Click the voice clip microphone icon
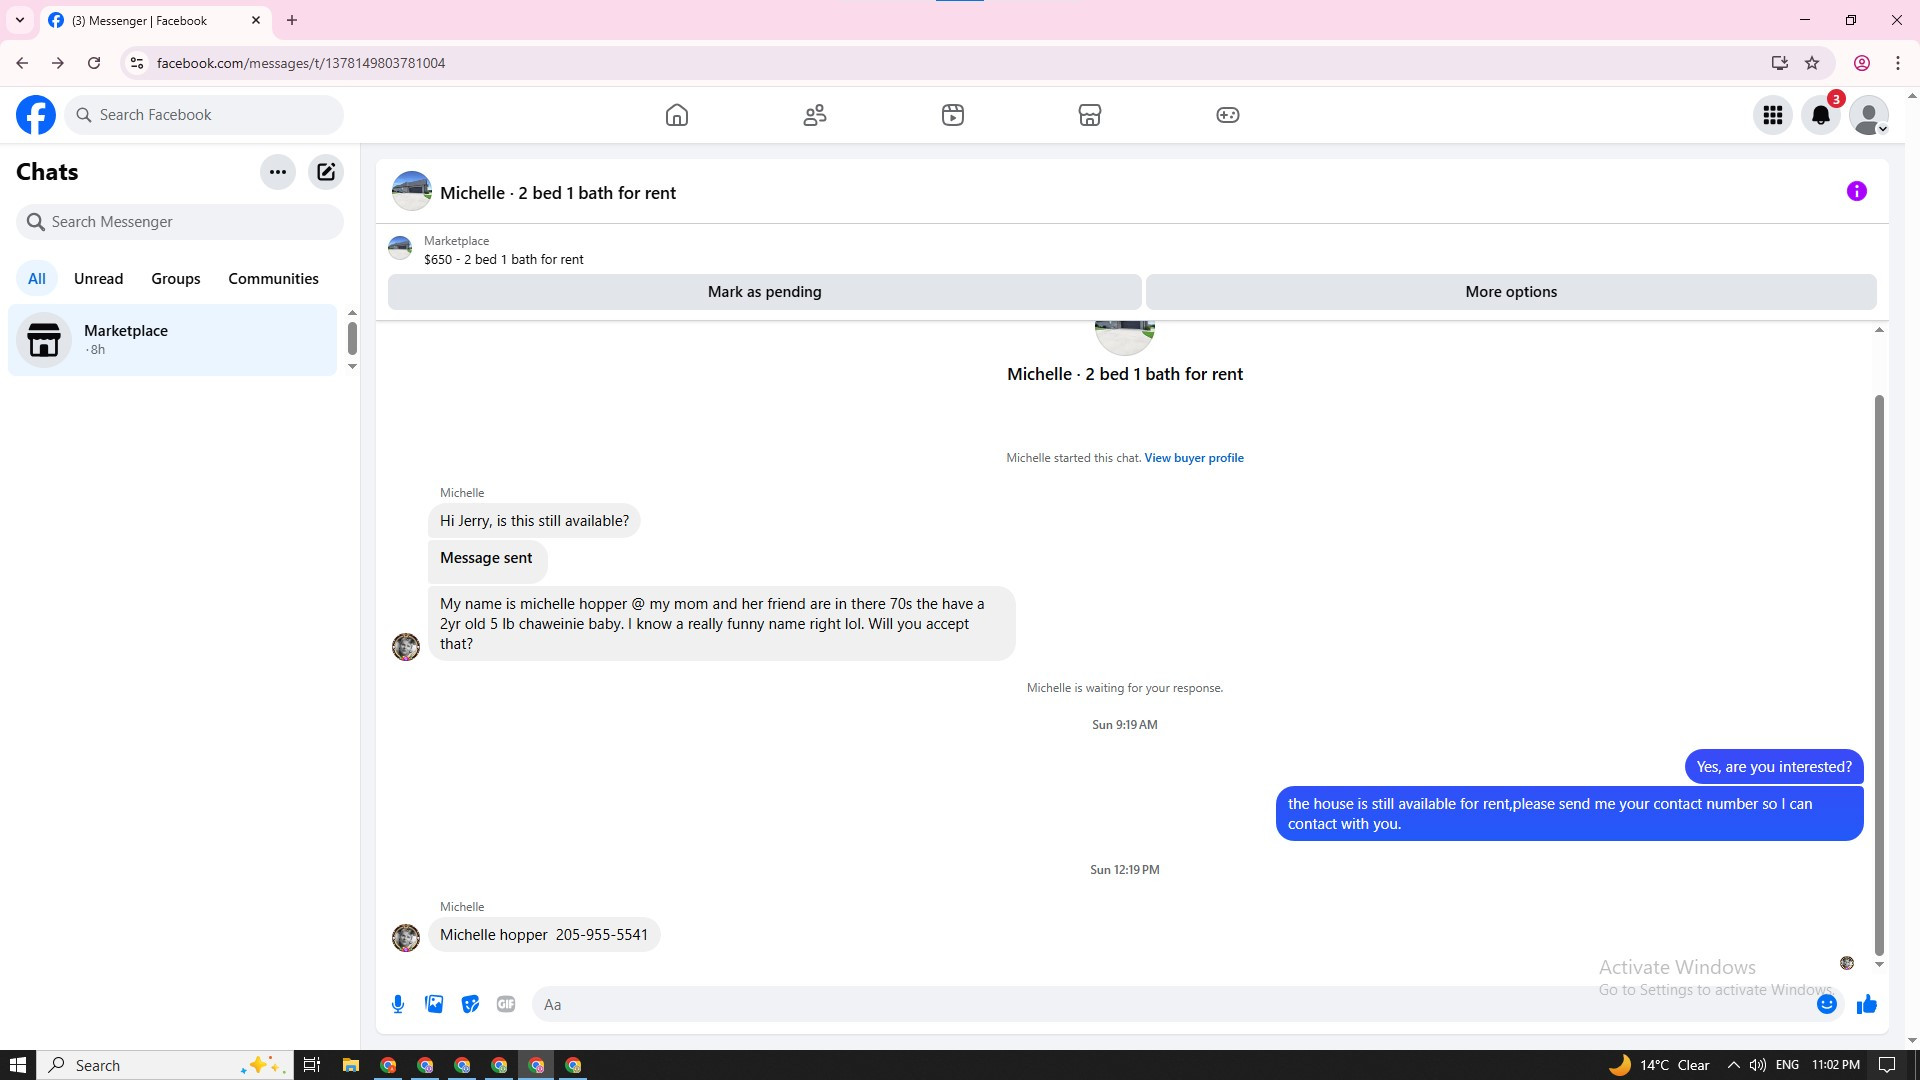The width and height of the screenshot is (1920, 1080). click(398, 1004)
